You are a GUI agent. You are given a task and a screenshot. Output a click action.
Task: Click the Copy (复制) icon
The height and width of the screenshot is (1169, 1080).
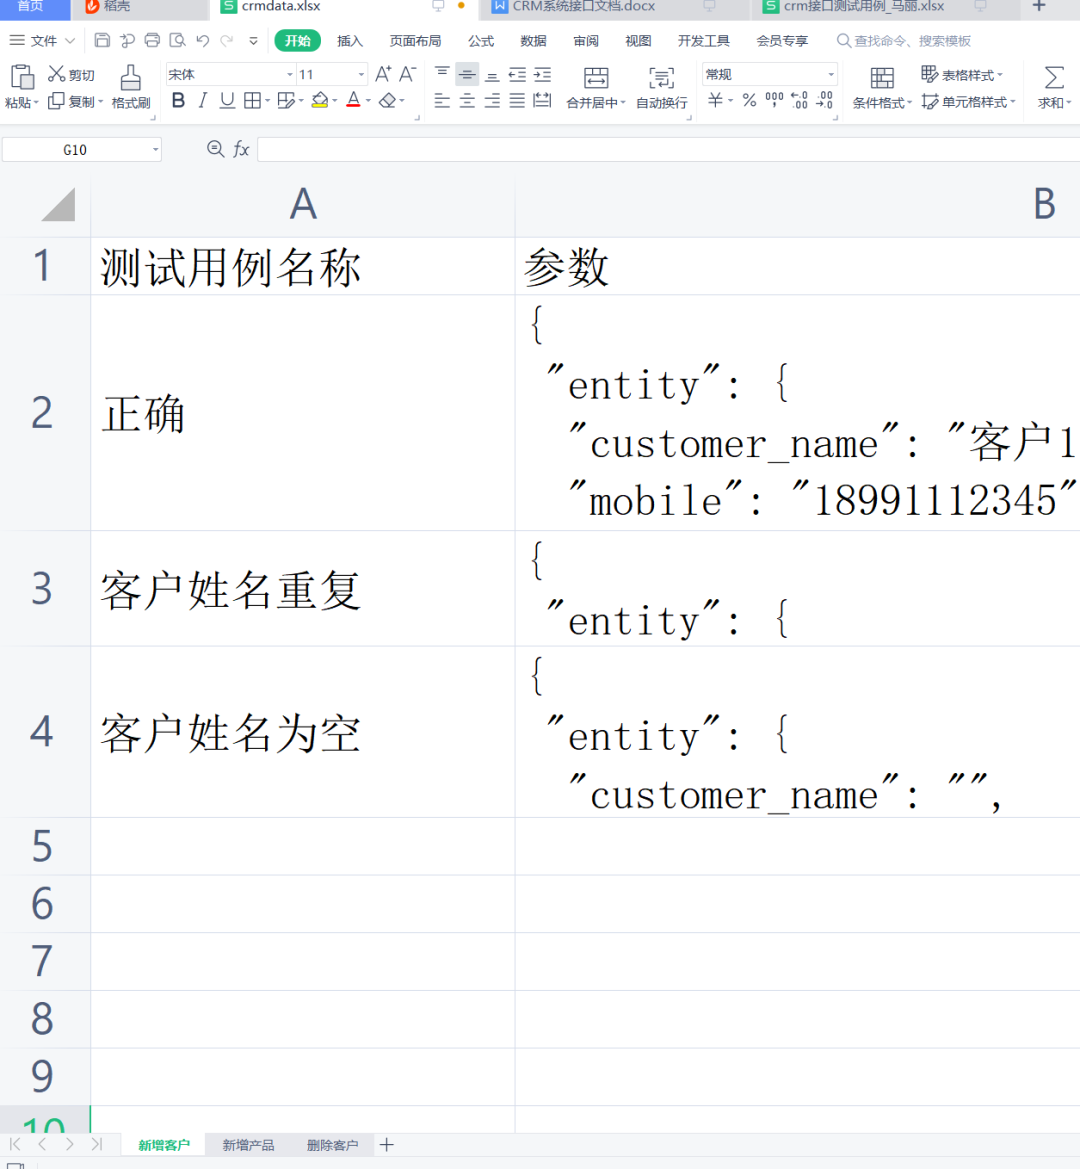point(57,101)
